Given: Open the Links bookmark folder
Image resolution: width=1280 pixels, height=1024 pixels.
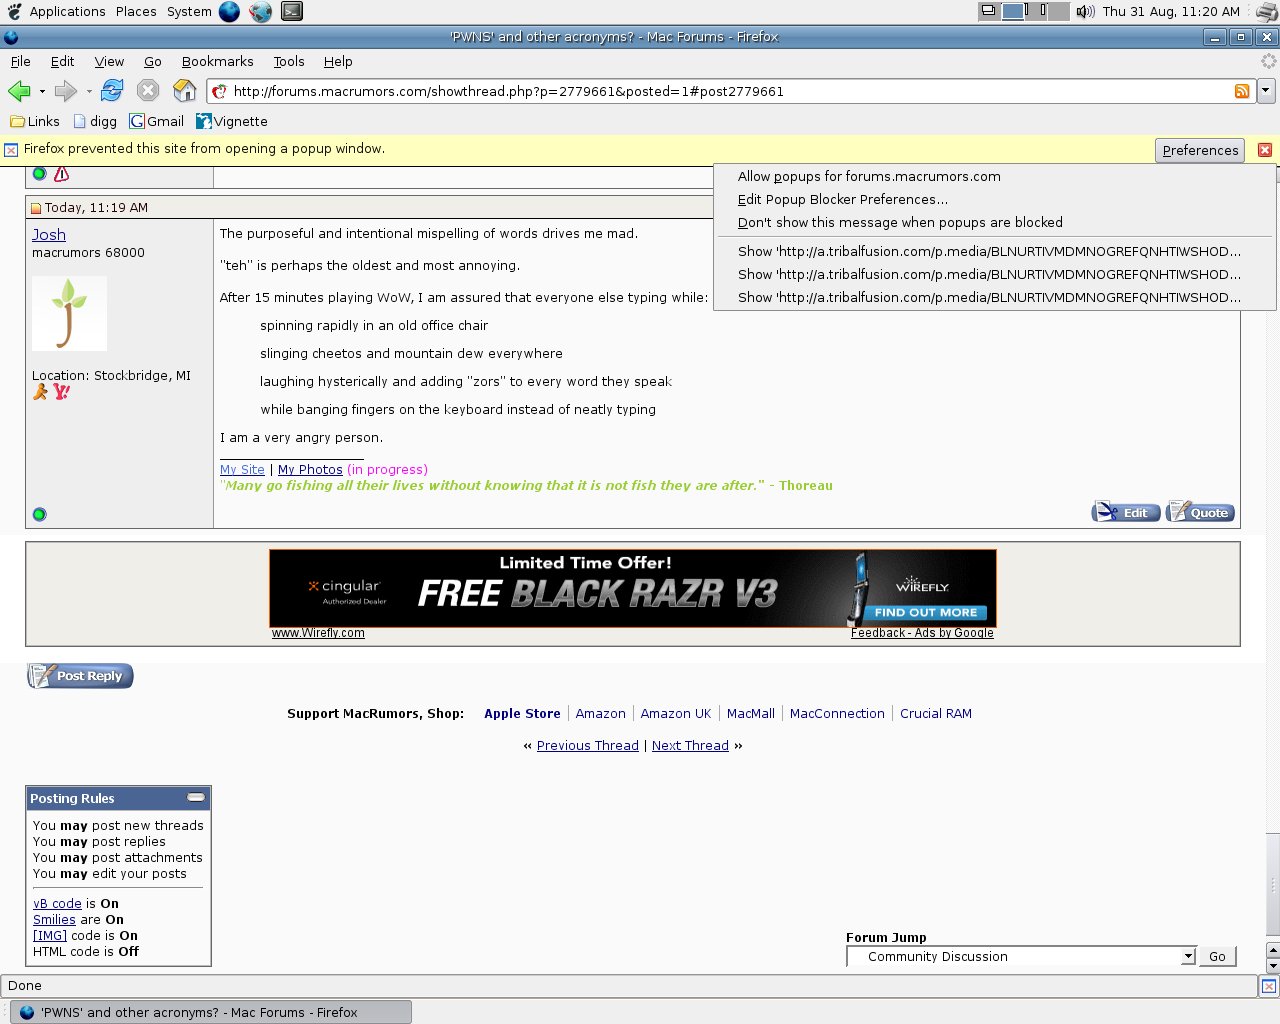Looking at the screenshot, I should [35, 121].
